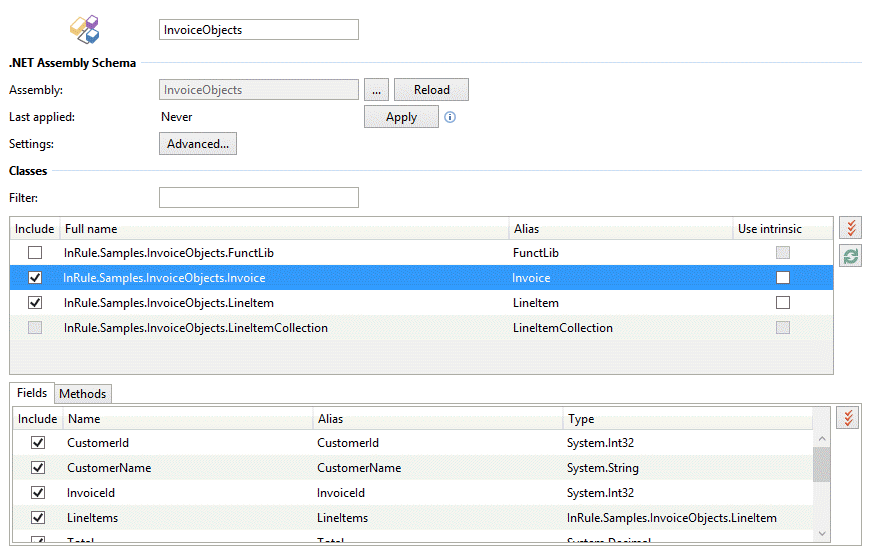Click the red double-chevron icon beside Classes grid
The width and height of the screenshot is (871, 555).
(x=850, y=228)
